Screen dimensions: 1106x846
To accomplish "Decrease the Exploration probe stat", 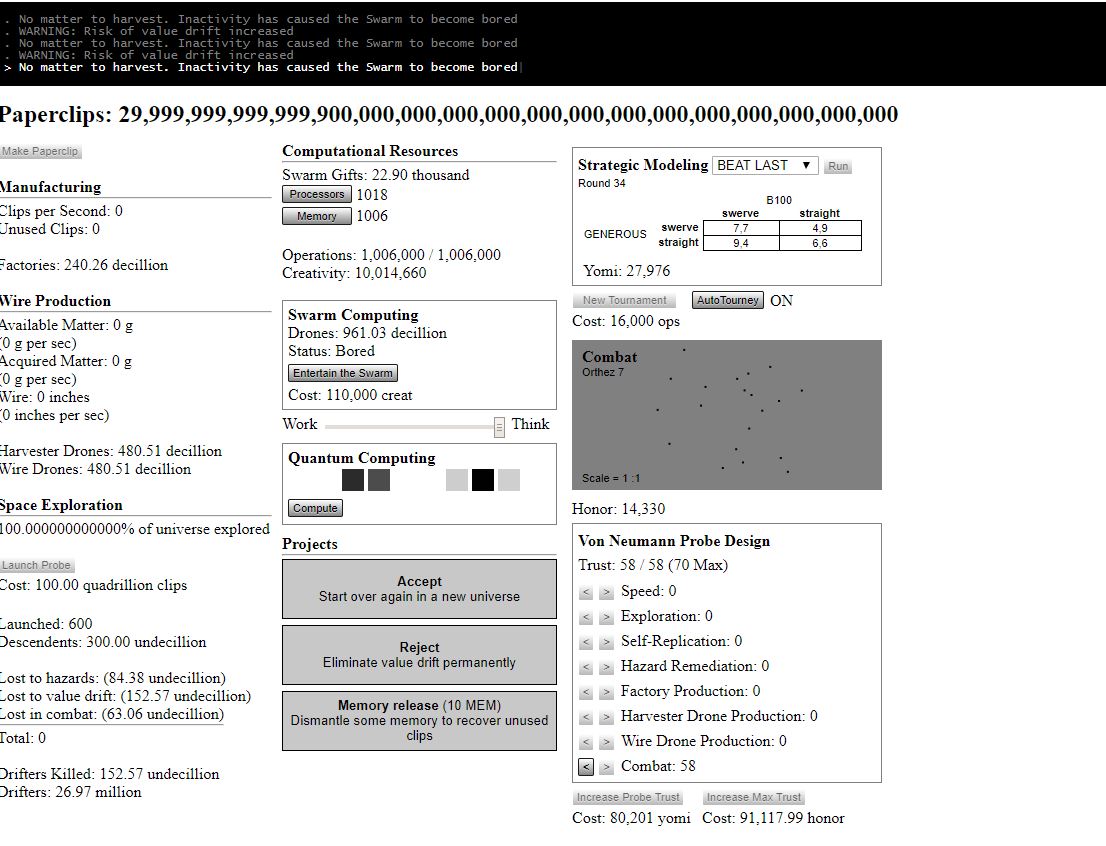I will coord(585,617).
